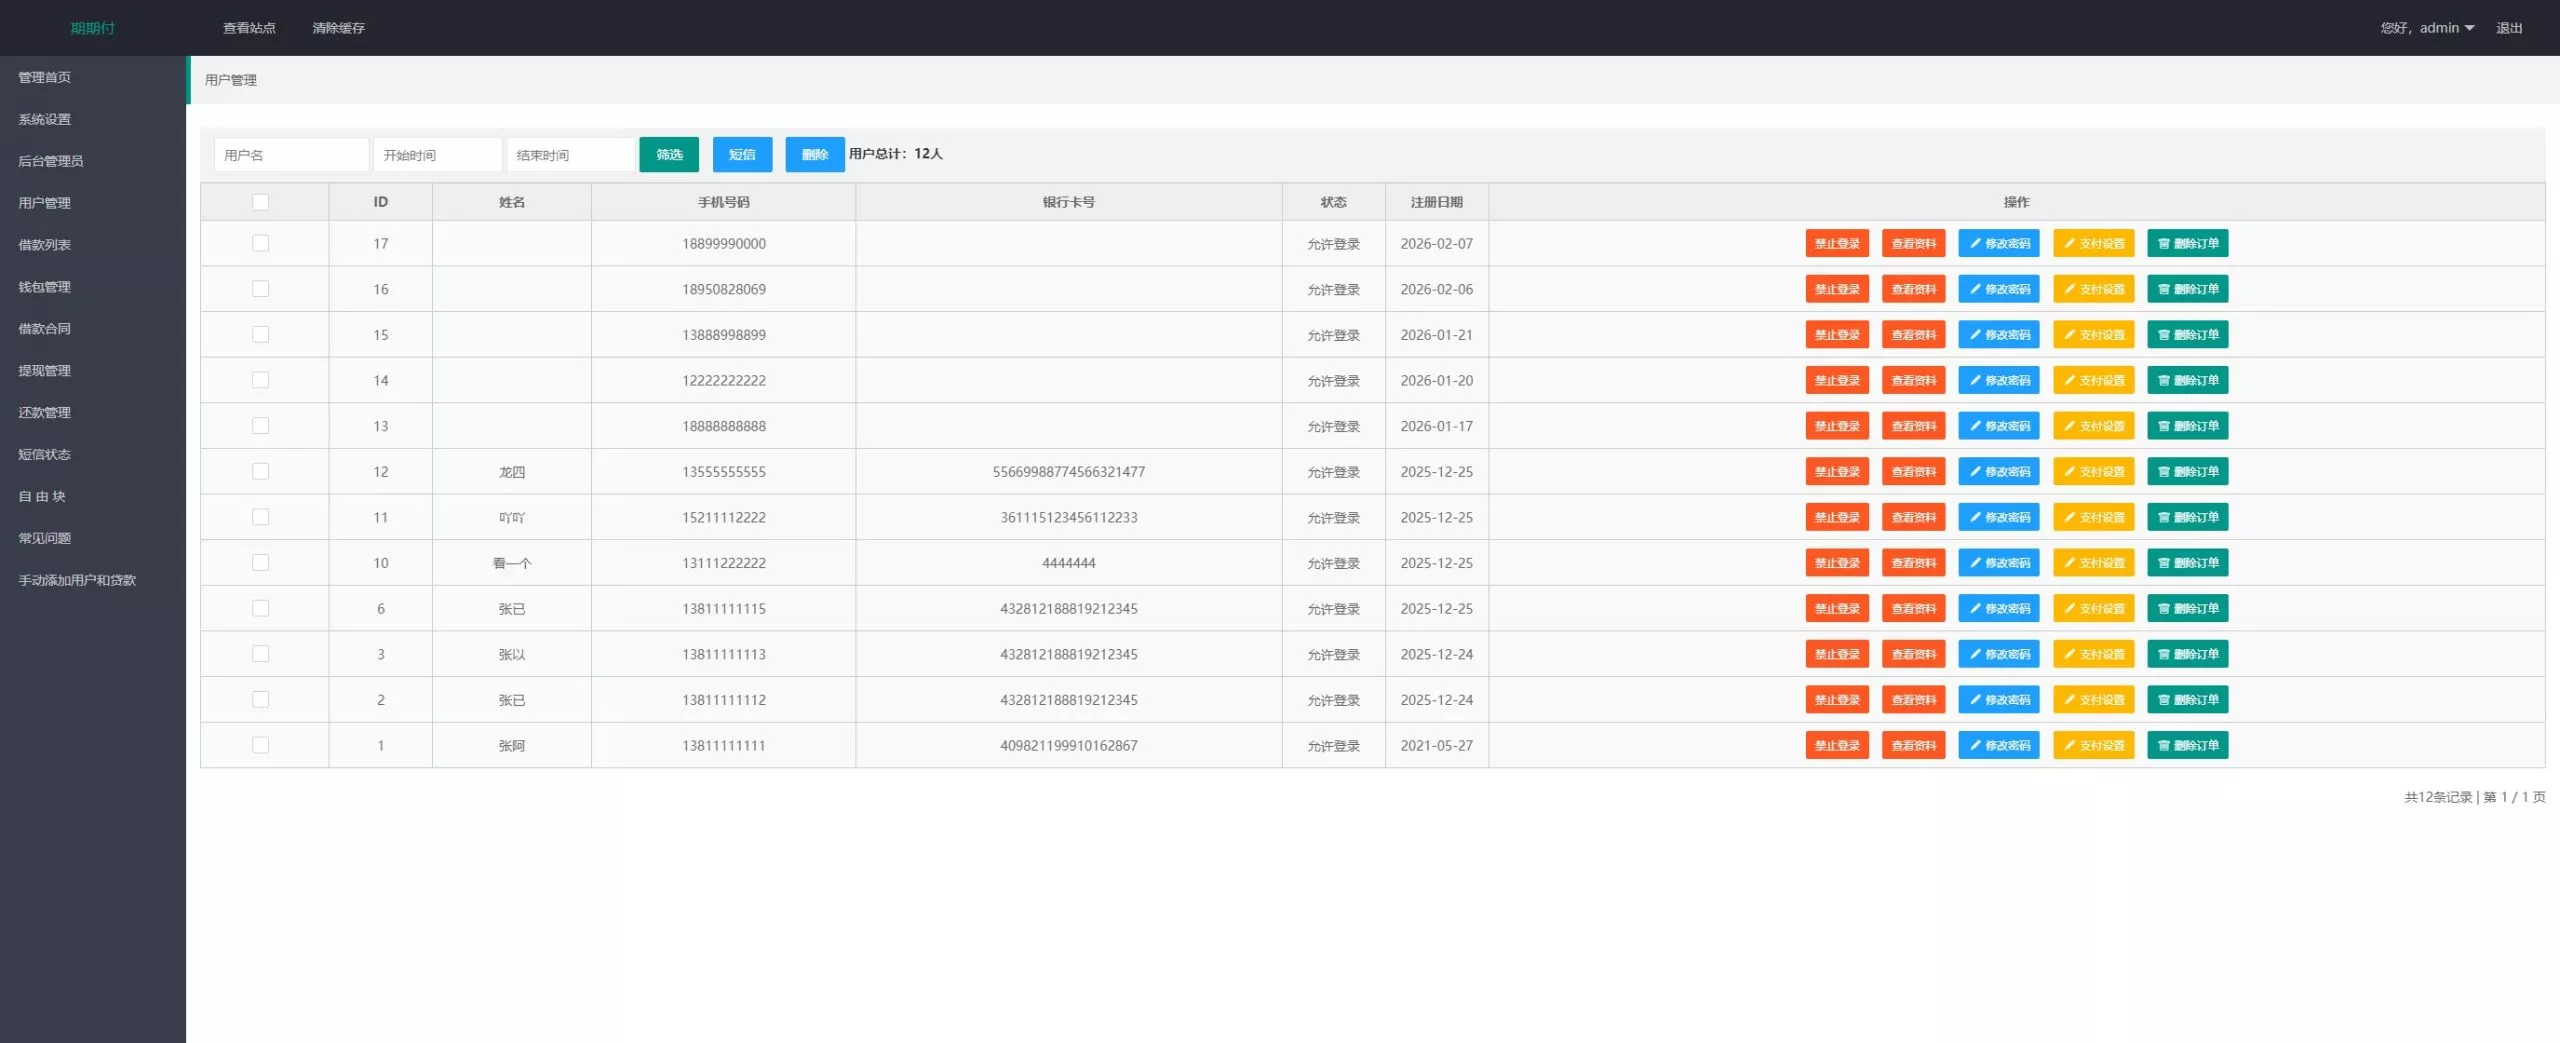This screenshot has width=2560, height=1043.
Task: Open the 开始时间 date picker field
Action: pyautogui.click(x=437, y=155)
